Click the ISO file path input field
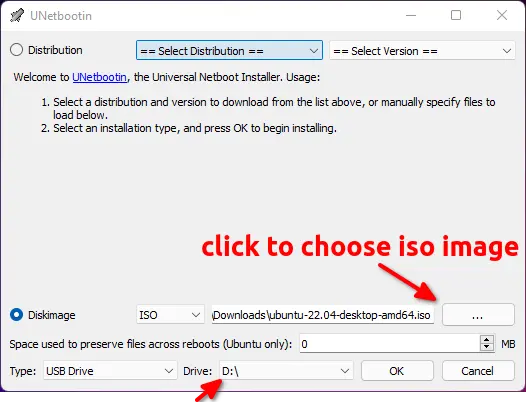 [323, 315]
